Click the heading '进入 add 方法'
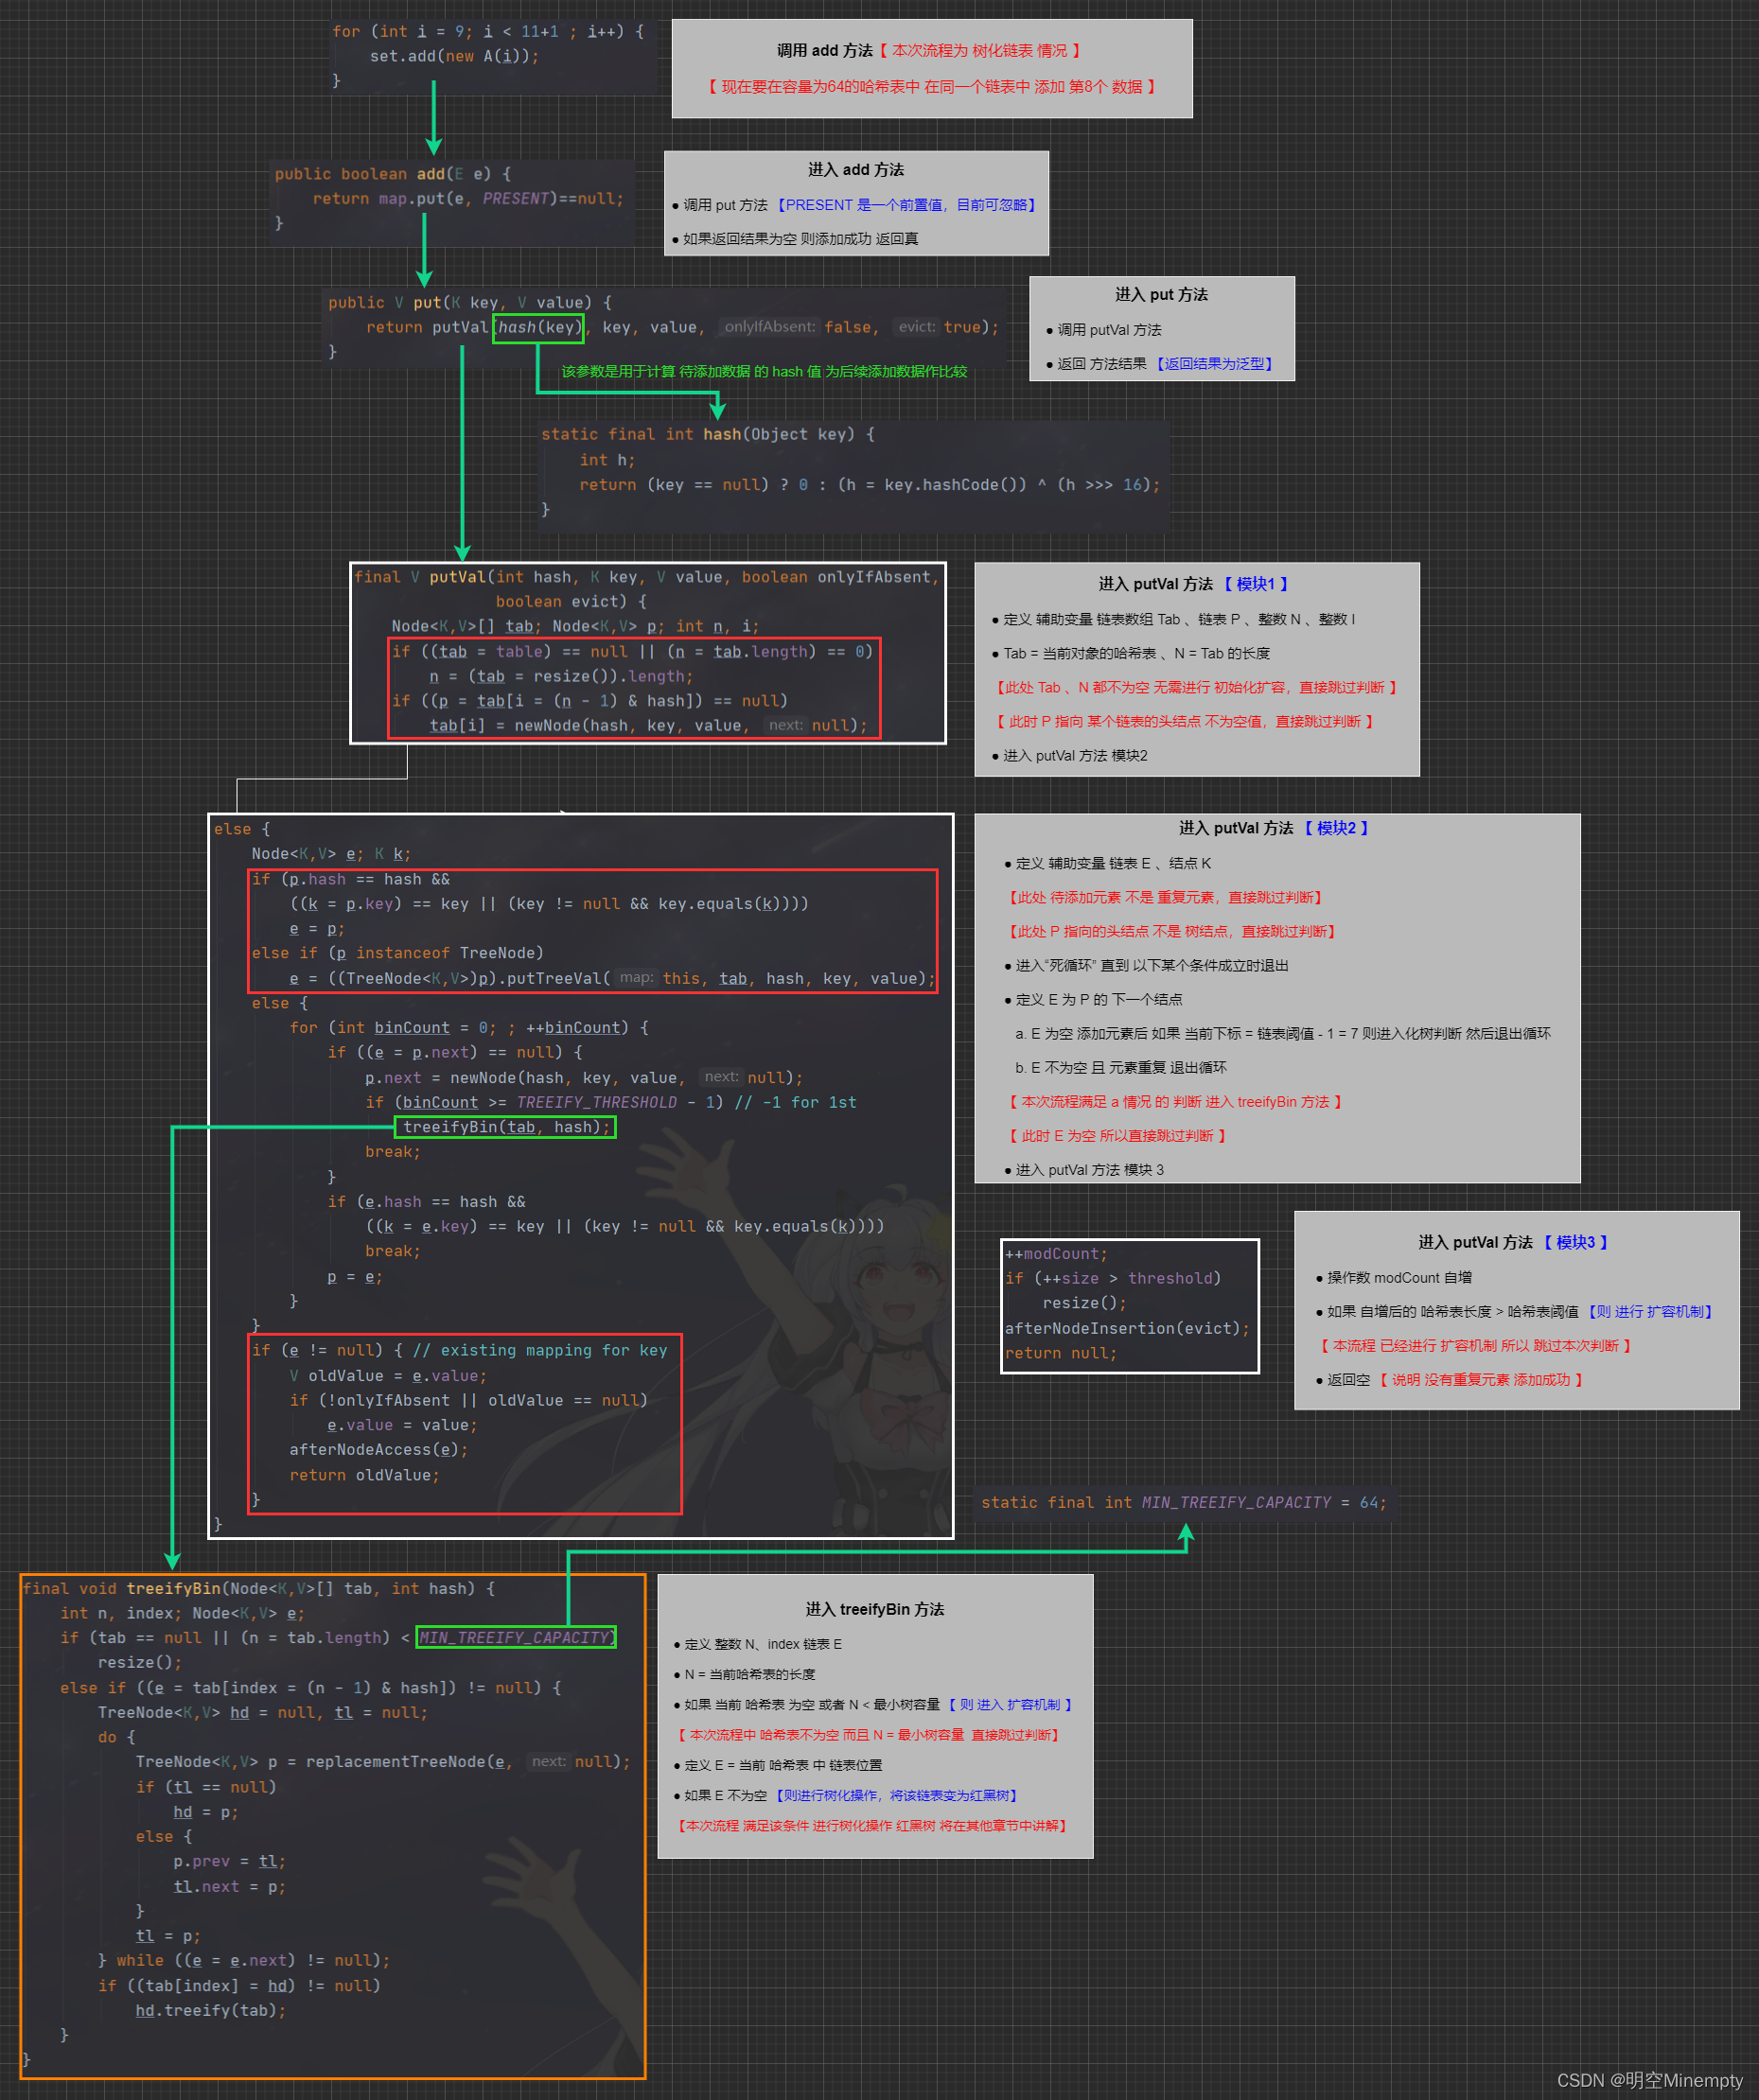This screenshot has height=2100, width=1759. (x=856, y=170)
